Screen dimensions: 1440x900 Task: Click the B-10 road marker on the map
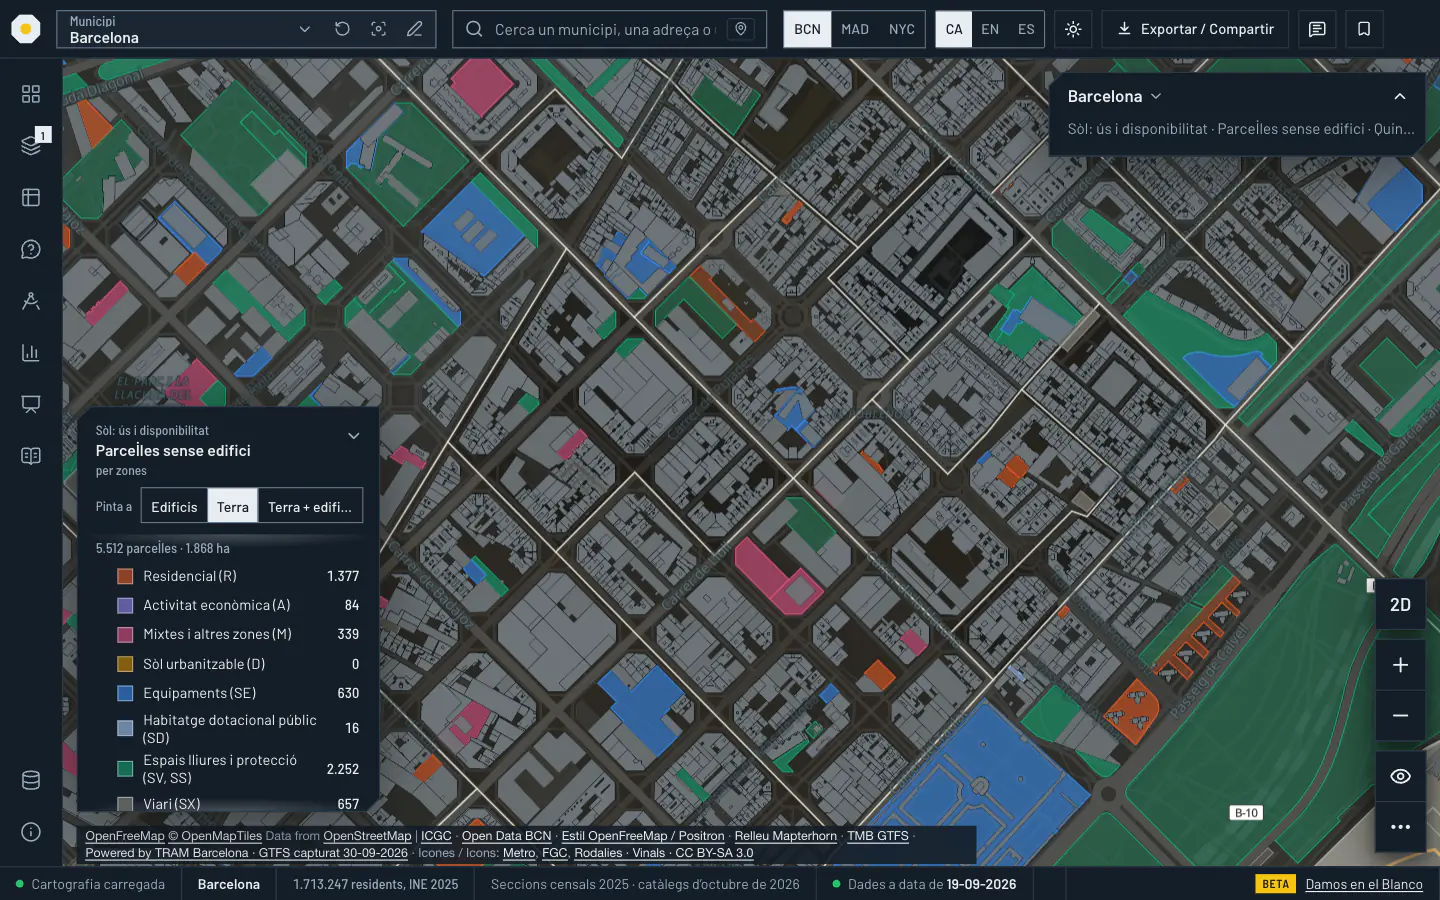1246,813
